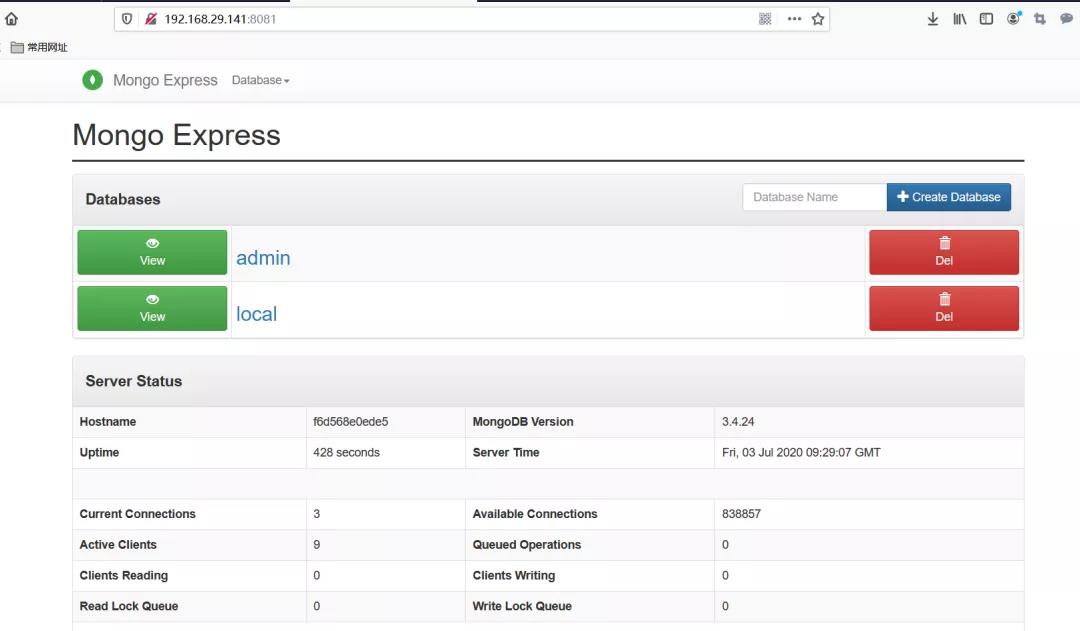
Task: Click Mongo Express navbar brand link
Action: pos(165,80)
